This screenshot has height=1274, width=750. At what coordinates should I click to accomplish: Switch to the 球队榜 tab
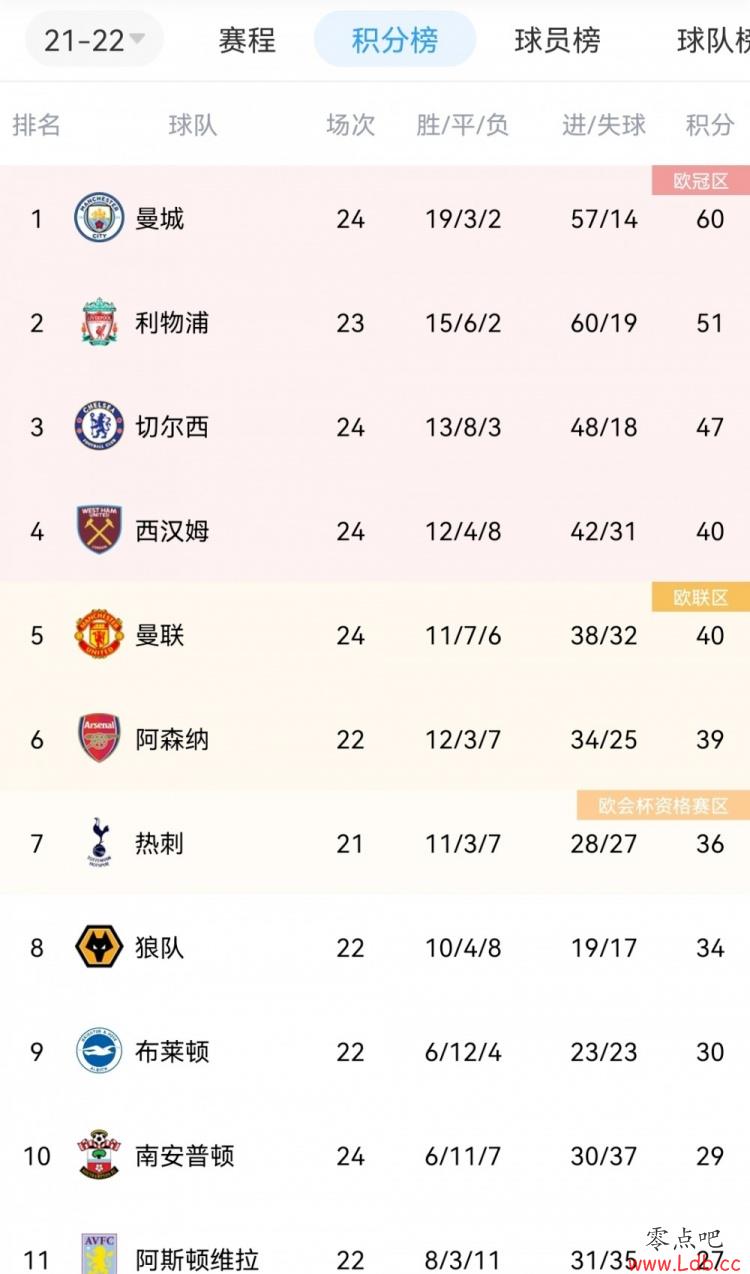point(713,40)
